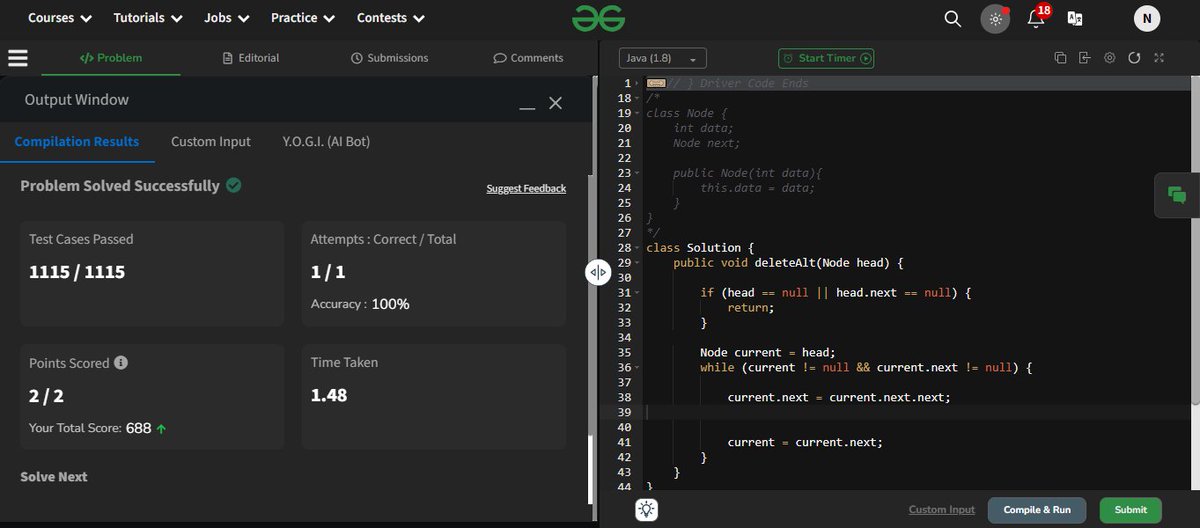Screen dimensions: 1200x528
Task: Click the Custom Input link below editor
Action: pos(941,510)
